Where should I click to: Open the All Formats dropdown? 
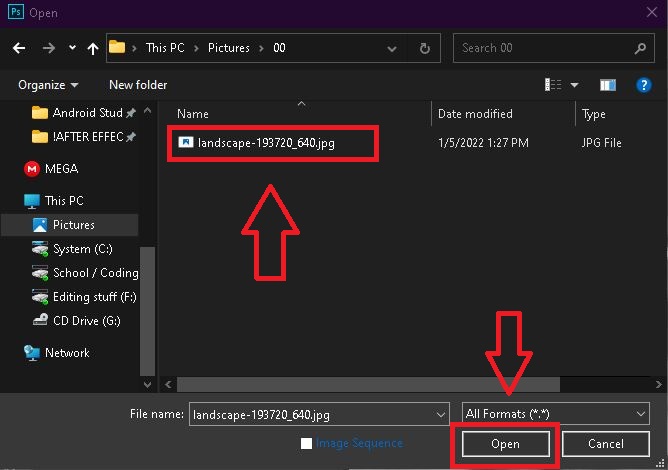tap(556, 413)
